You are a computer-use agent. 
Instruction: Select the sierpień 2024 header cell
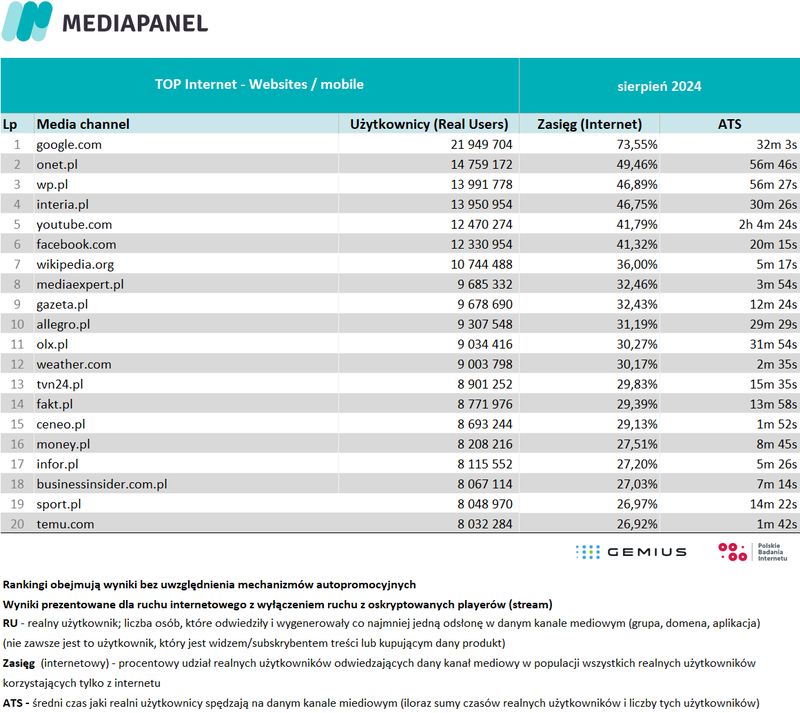point(659,86)
